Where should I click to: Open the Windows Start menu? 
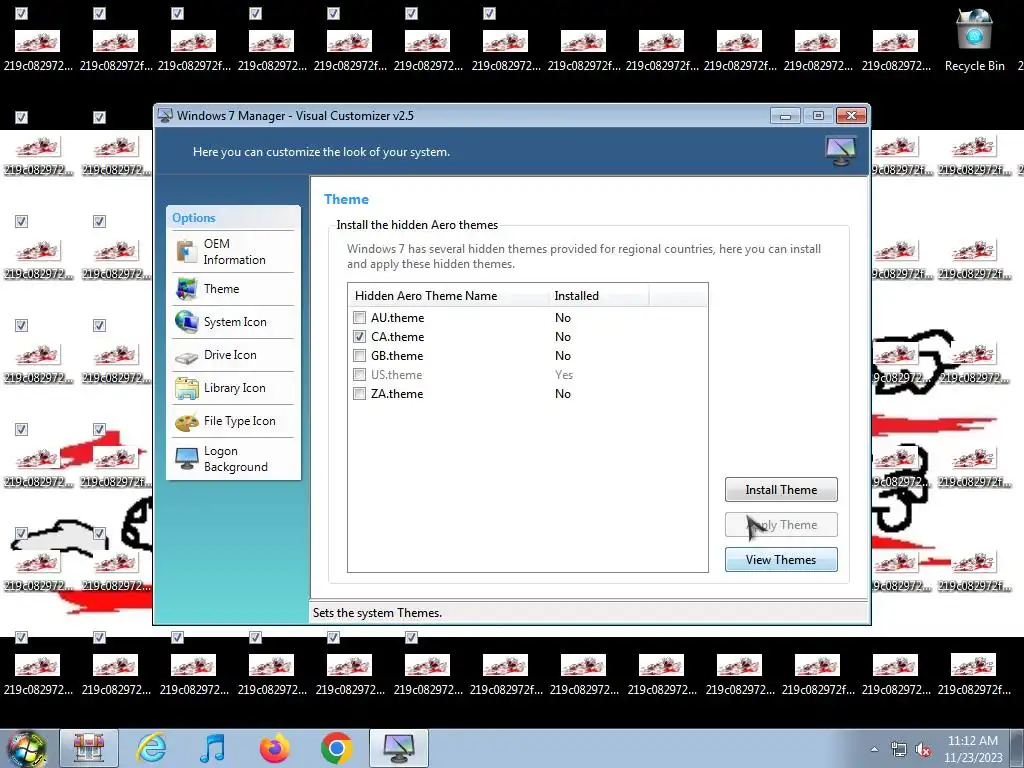26,749
